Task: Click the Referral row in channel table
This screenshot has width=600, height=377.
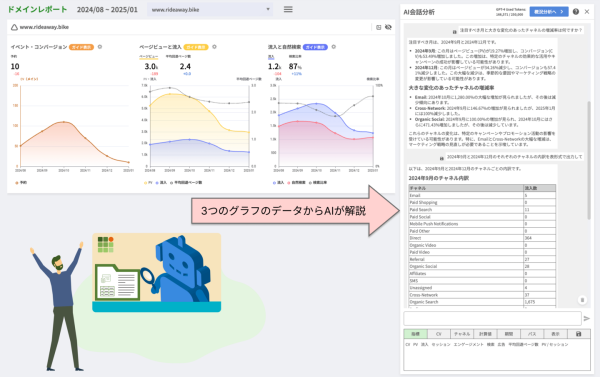Action: pos(482,259)
